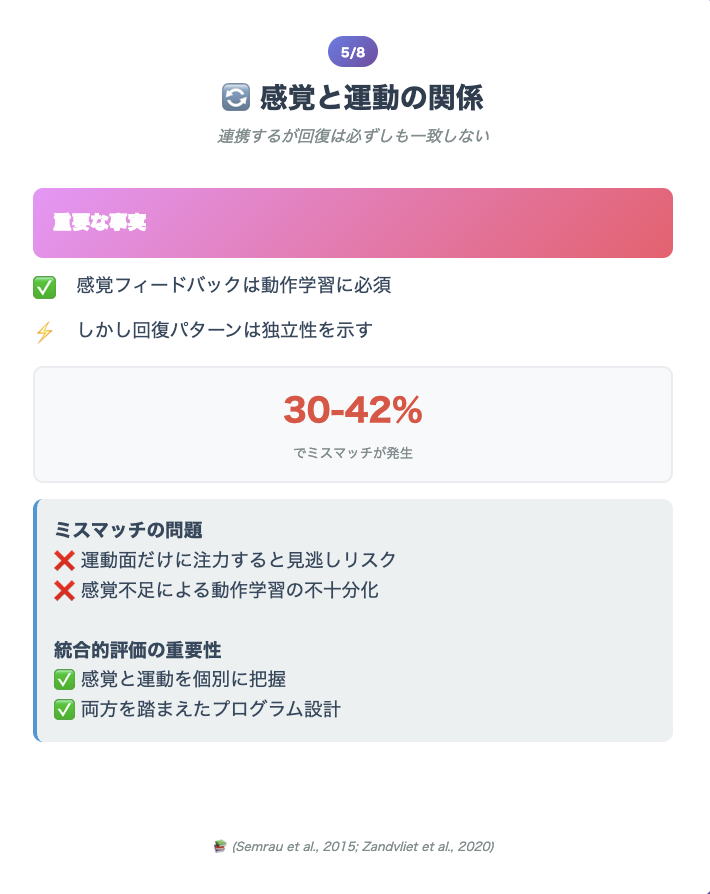Click the 5/8 slide counter badge
The width and height of the screenshot is (710, 894).
coord(352,52)
